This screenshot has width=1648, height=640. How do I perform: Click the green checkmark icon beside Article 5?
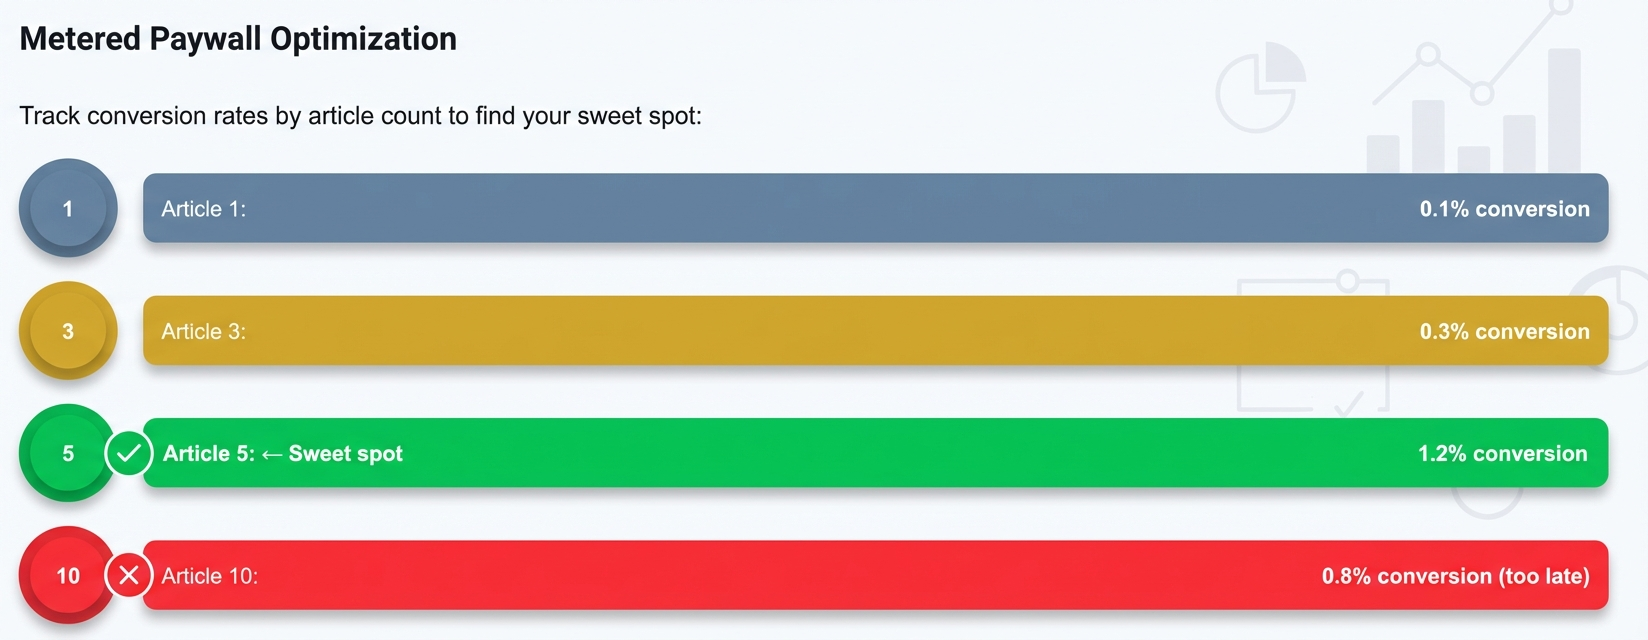pos(129,454)
